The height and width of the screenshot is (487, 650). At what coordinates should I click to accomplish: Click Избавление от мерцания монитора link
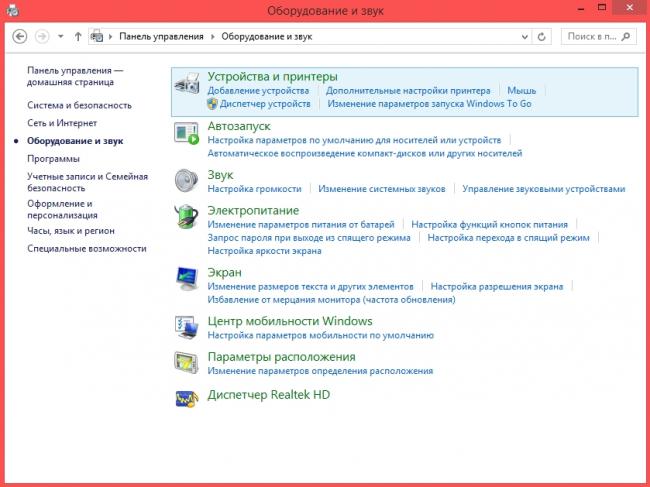331,300
